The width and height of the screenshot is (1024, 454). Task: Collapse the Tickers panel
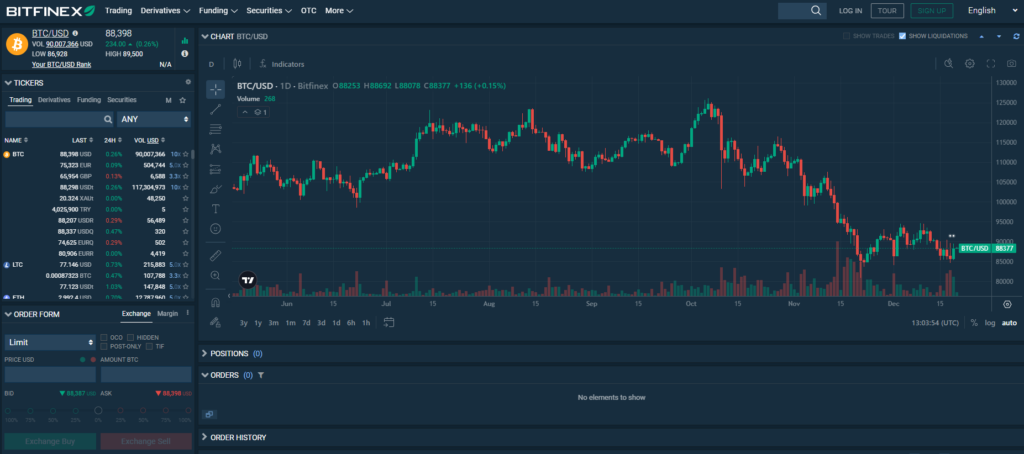click(8, 83)
